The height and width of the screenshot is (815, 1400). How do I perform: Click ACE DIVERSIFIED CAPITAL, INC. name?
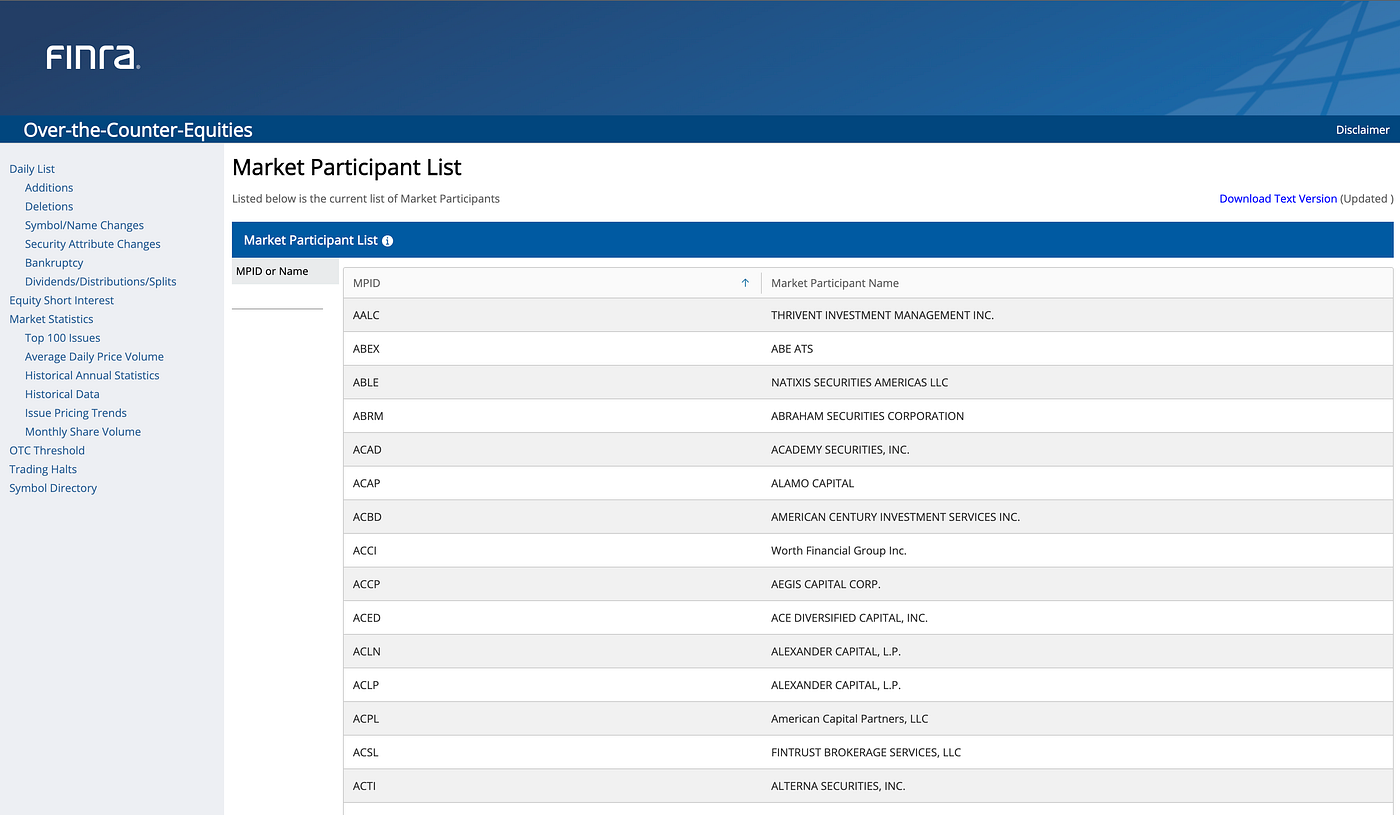tap(849, 618)
